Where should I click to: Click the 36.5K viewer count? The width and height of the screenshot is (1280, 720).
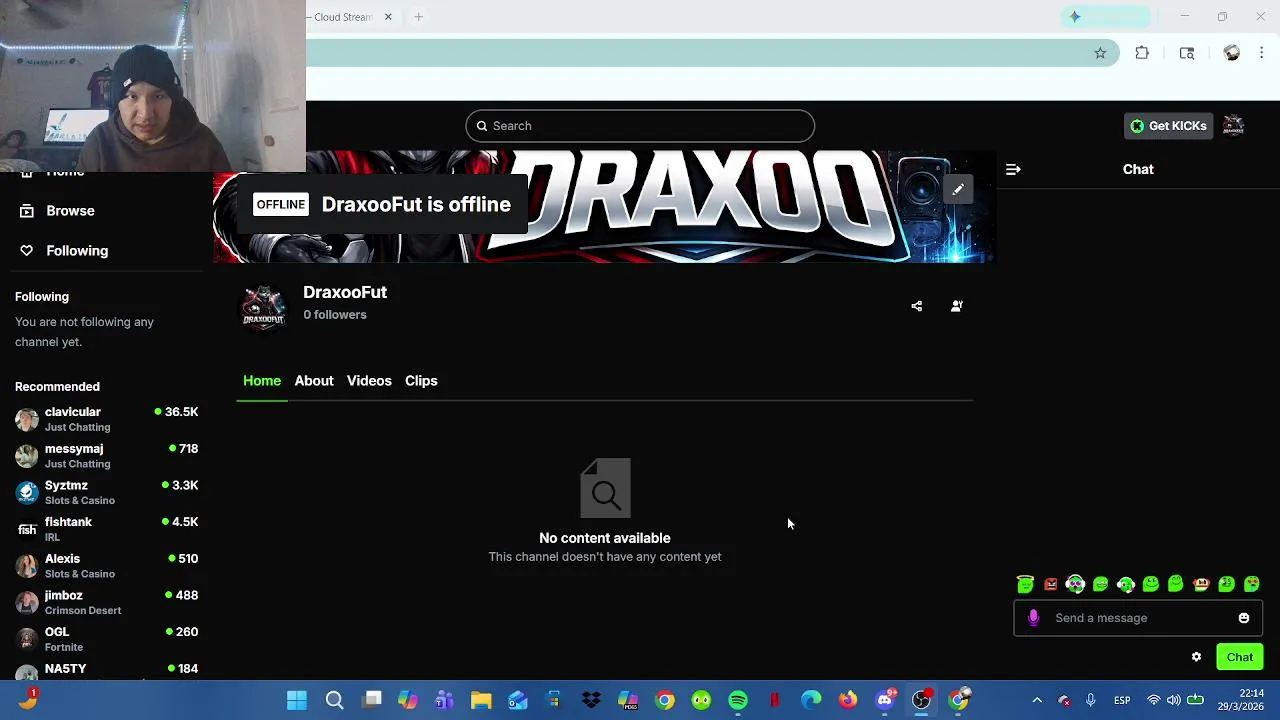pos(182,412)
